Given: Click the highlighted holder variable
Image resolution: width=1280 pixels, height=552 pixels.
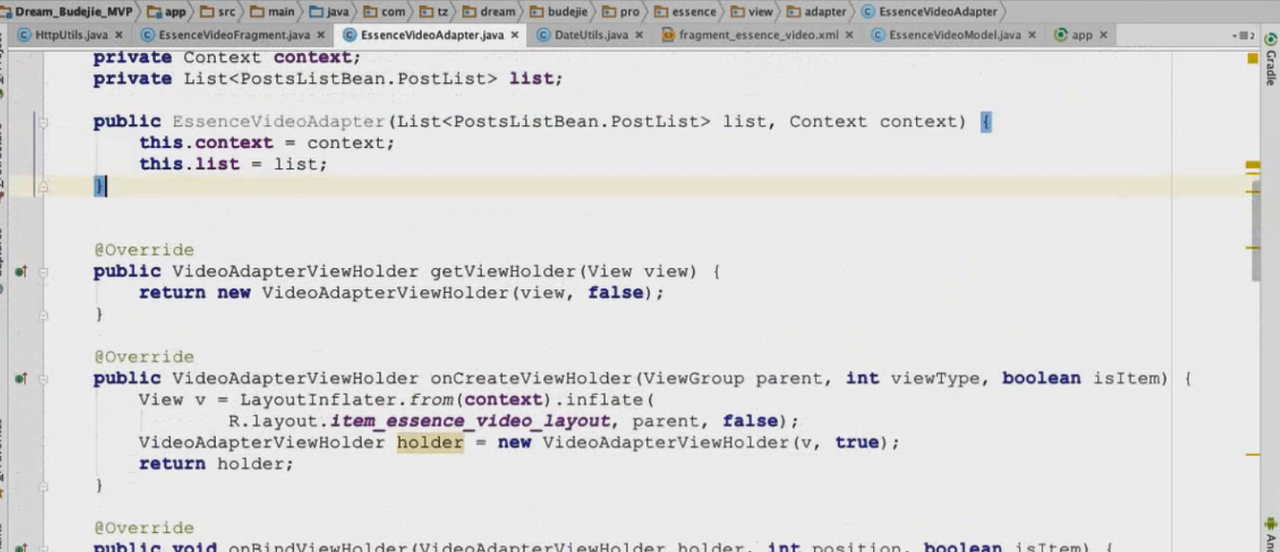Looking at the screenshot, I should 430,442.
